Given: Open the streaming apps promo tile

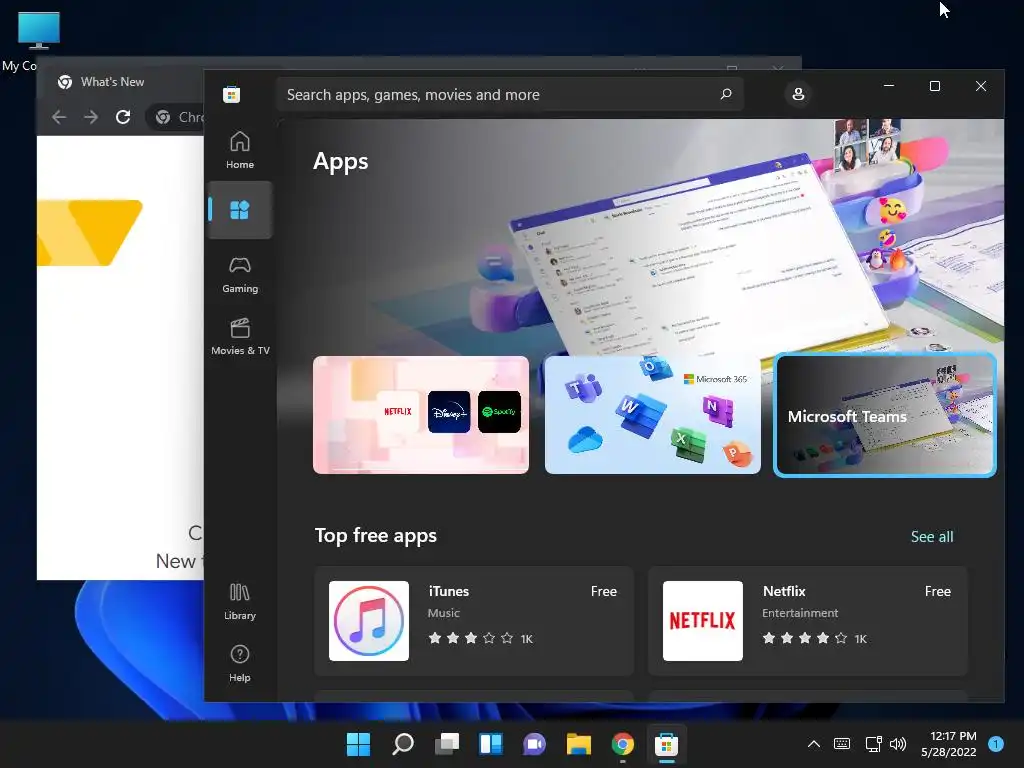Looking at the screenshot, I should tap(421, 415).
